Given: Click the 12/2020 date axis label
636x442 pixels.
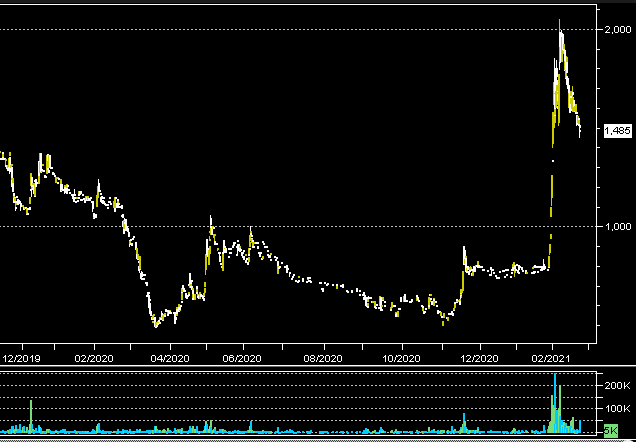Looking at the screenshot, I should (x=480, y=358).
